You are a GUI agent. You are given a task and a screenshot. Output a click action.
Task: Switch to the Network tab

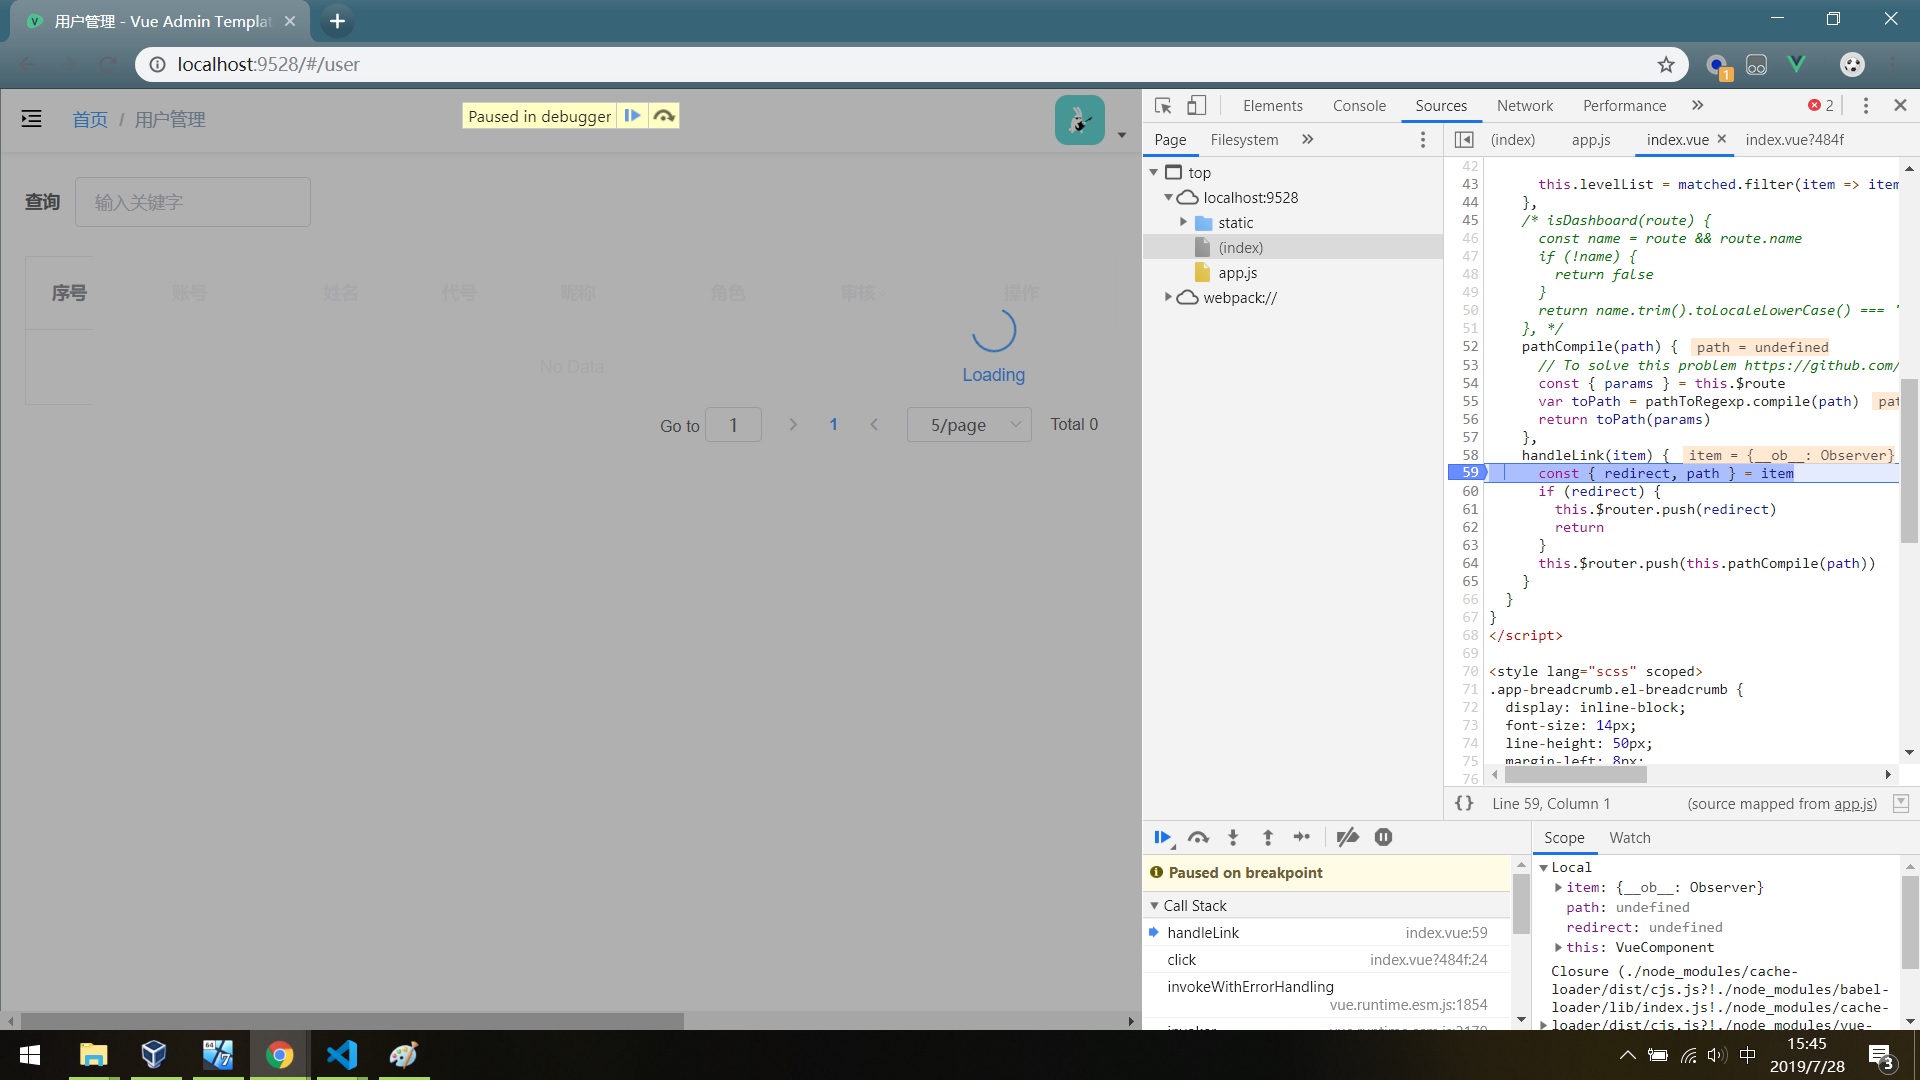1524,106
